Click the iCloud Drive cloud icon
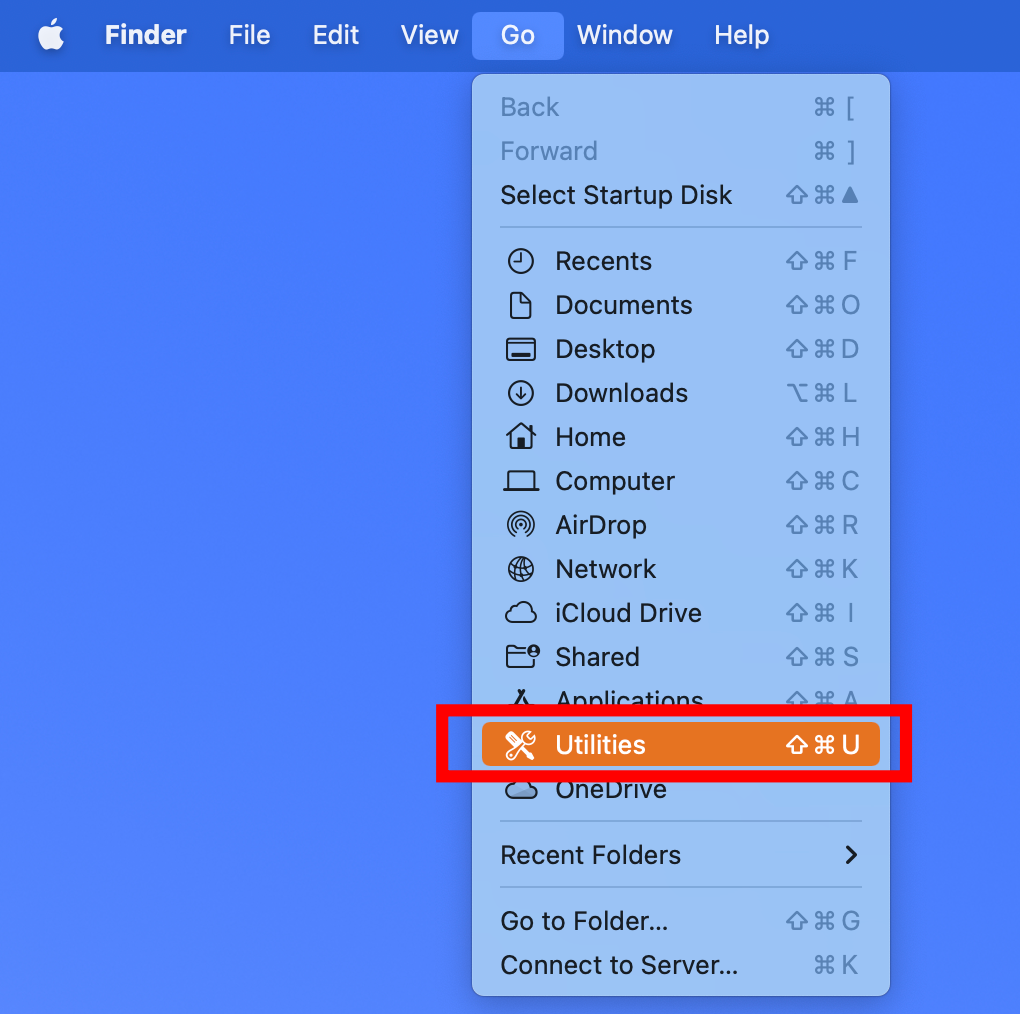Image resolution: width=1020 pixels, height=1014 pixels. pyautogui.click(x=521, y=613)
